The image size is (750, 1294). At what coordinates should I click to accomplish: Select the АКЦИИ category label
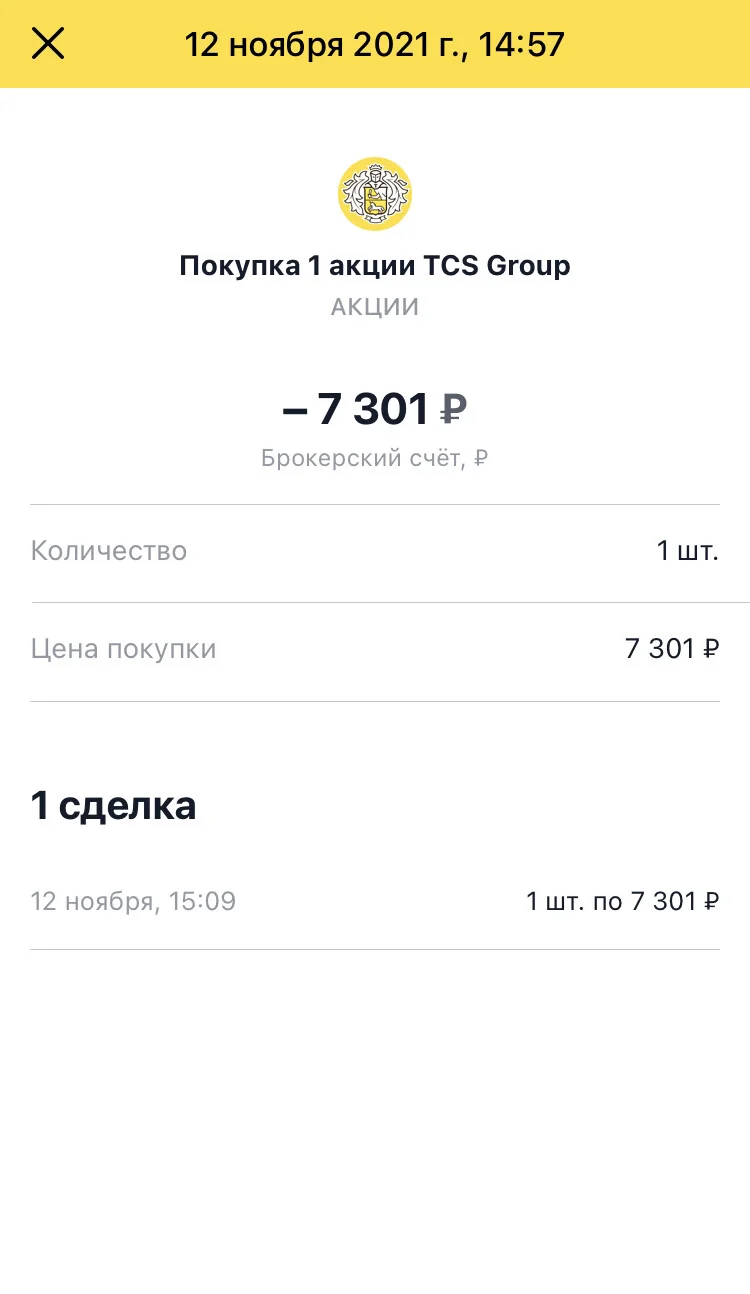pyautogui.click(x=375, y=307)
